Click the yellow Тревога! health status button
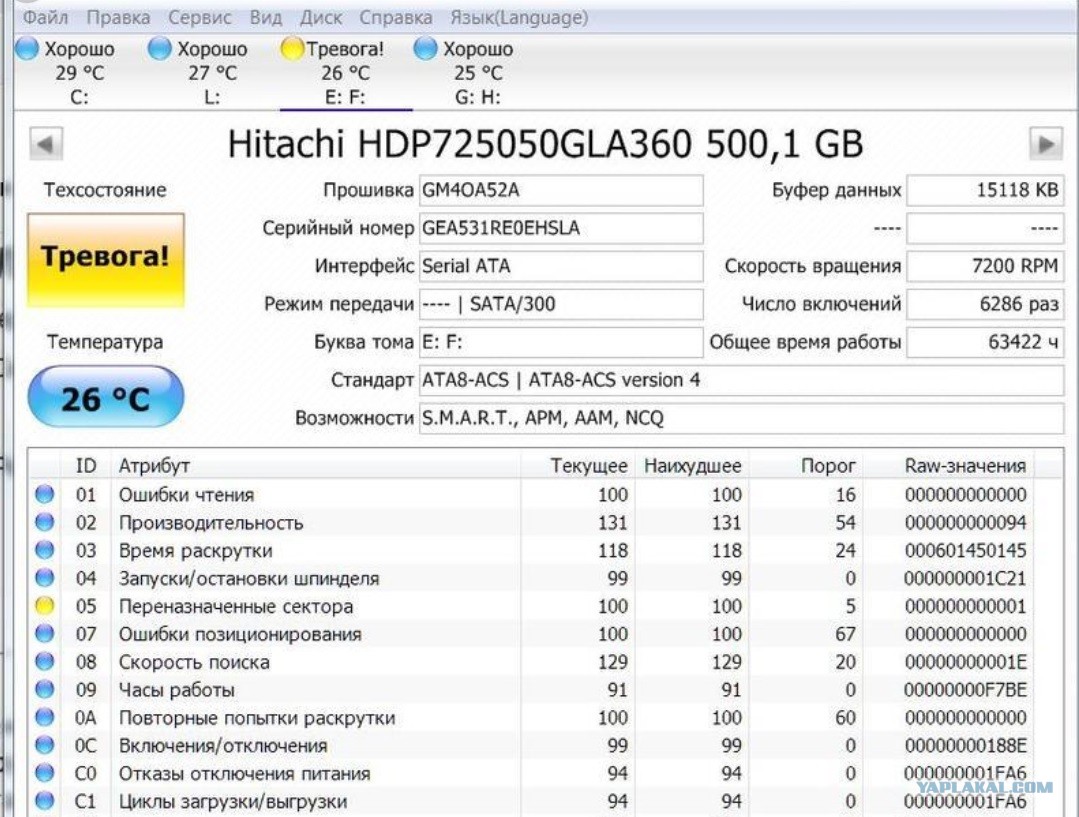The height and width of the screenshot is (817, 1079). click(x=105, y=259)
